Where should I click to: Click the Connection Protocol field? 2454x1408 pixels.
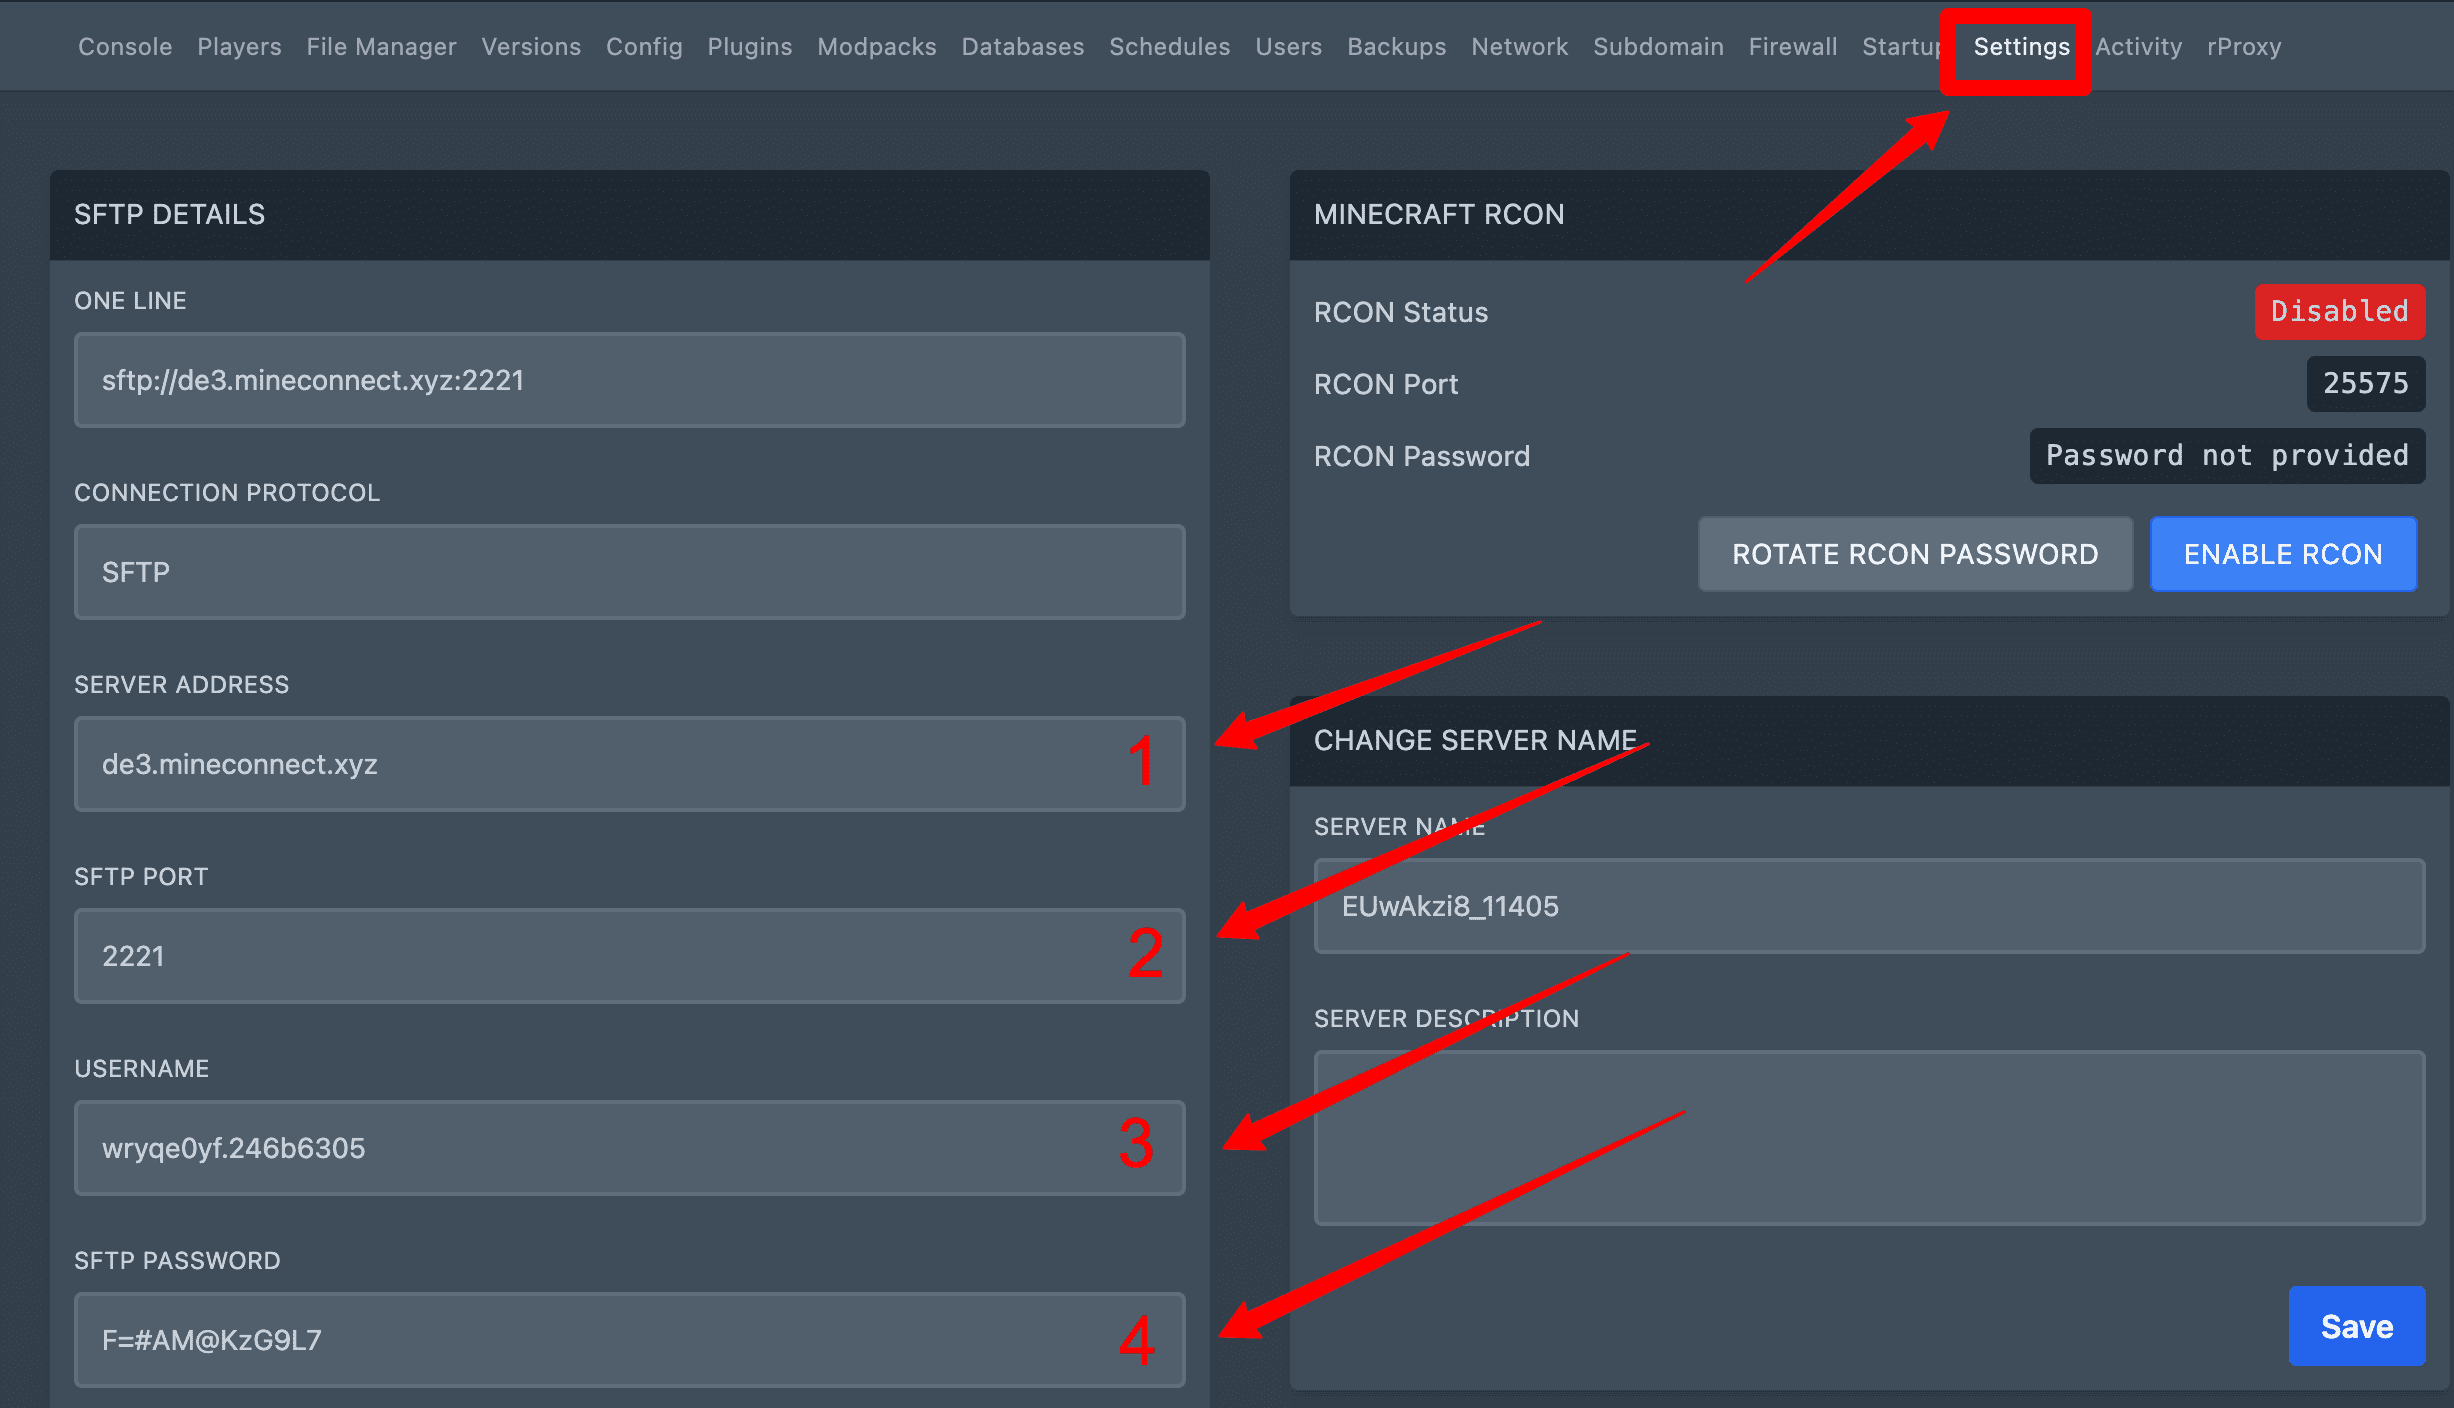(630, 572)
